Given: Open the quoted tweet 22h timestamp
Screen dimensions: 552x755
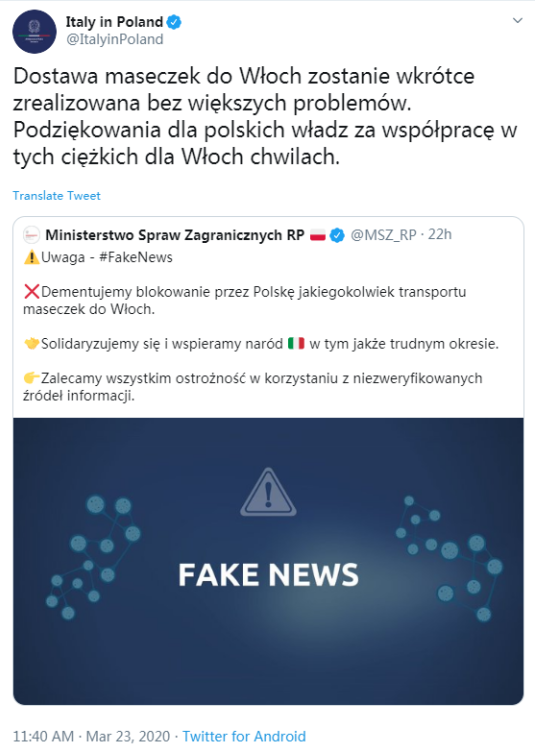Looking at the screenshot, I should [440, 234].
